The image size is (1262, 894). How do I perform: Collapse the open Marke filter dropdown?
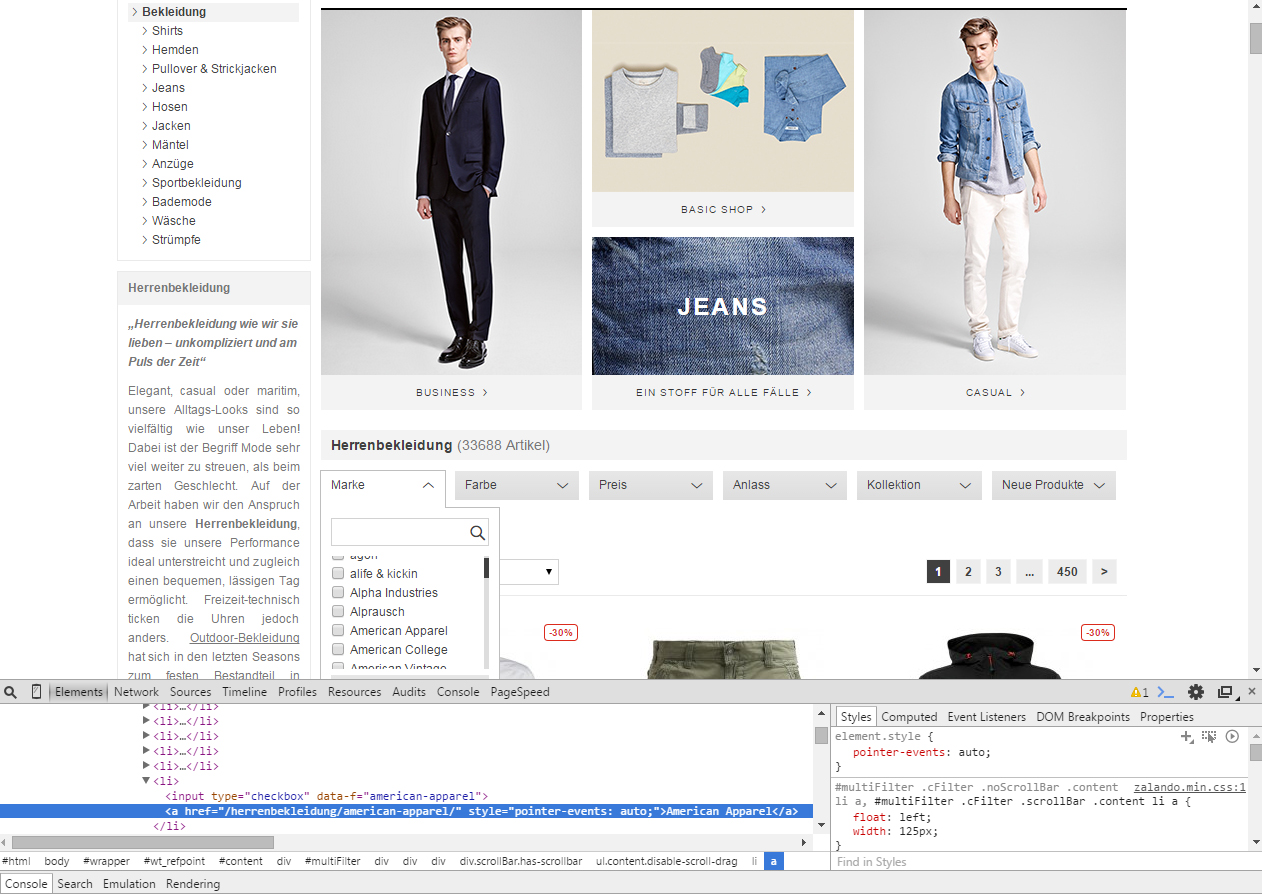383,485
